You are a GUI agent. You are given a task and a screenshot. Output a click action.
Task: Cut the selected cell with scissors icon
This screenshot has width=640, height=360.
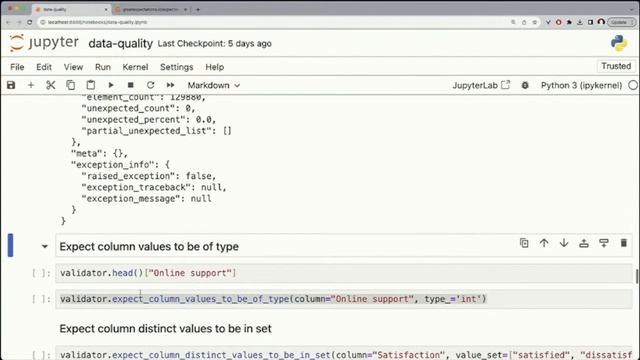51,85
